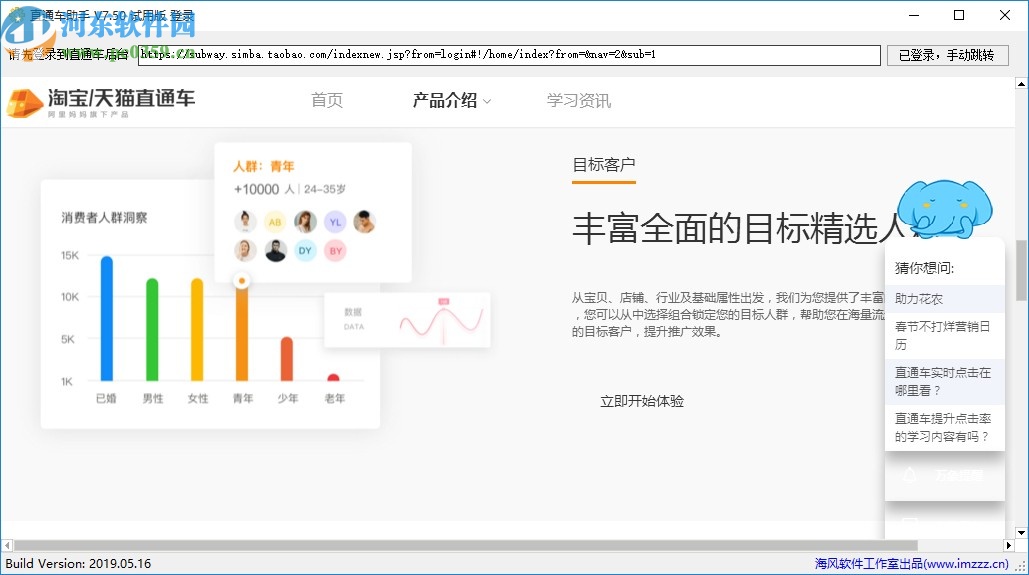Click the 青年 orange bar marker dot
This screenshot has height=575, width=1029.
242,281
